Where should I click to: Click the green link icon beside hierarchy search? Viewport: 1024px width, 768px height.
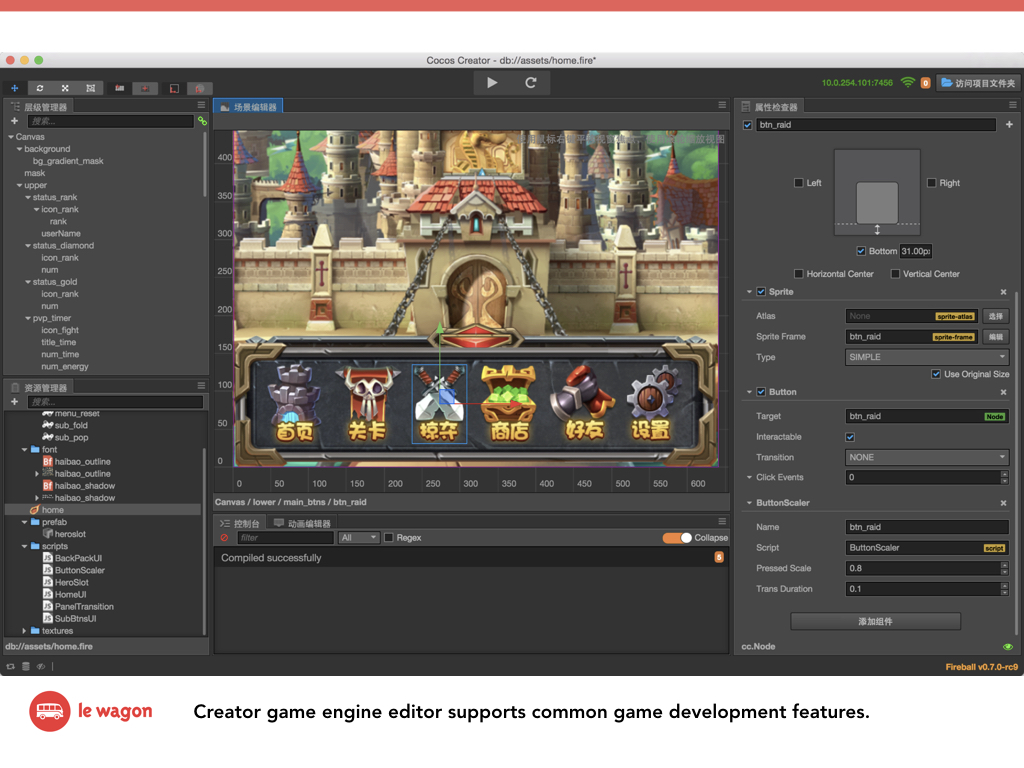tap(202, 121)
